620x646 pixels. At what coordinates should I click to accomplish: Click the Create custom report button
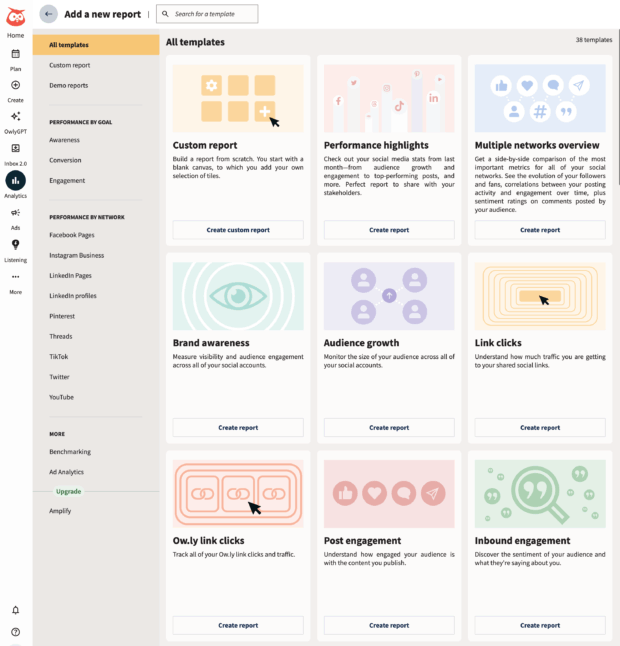238,230
